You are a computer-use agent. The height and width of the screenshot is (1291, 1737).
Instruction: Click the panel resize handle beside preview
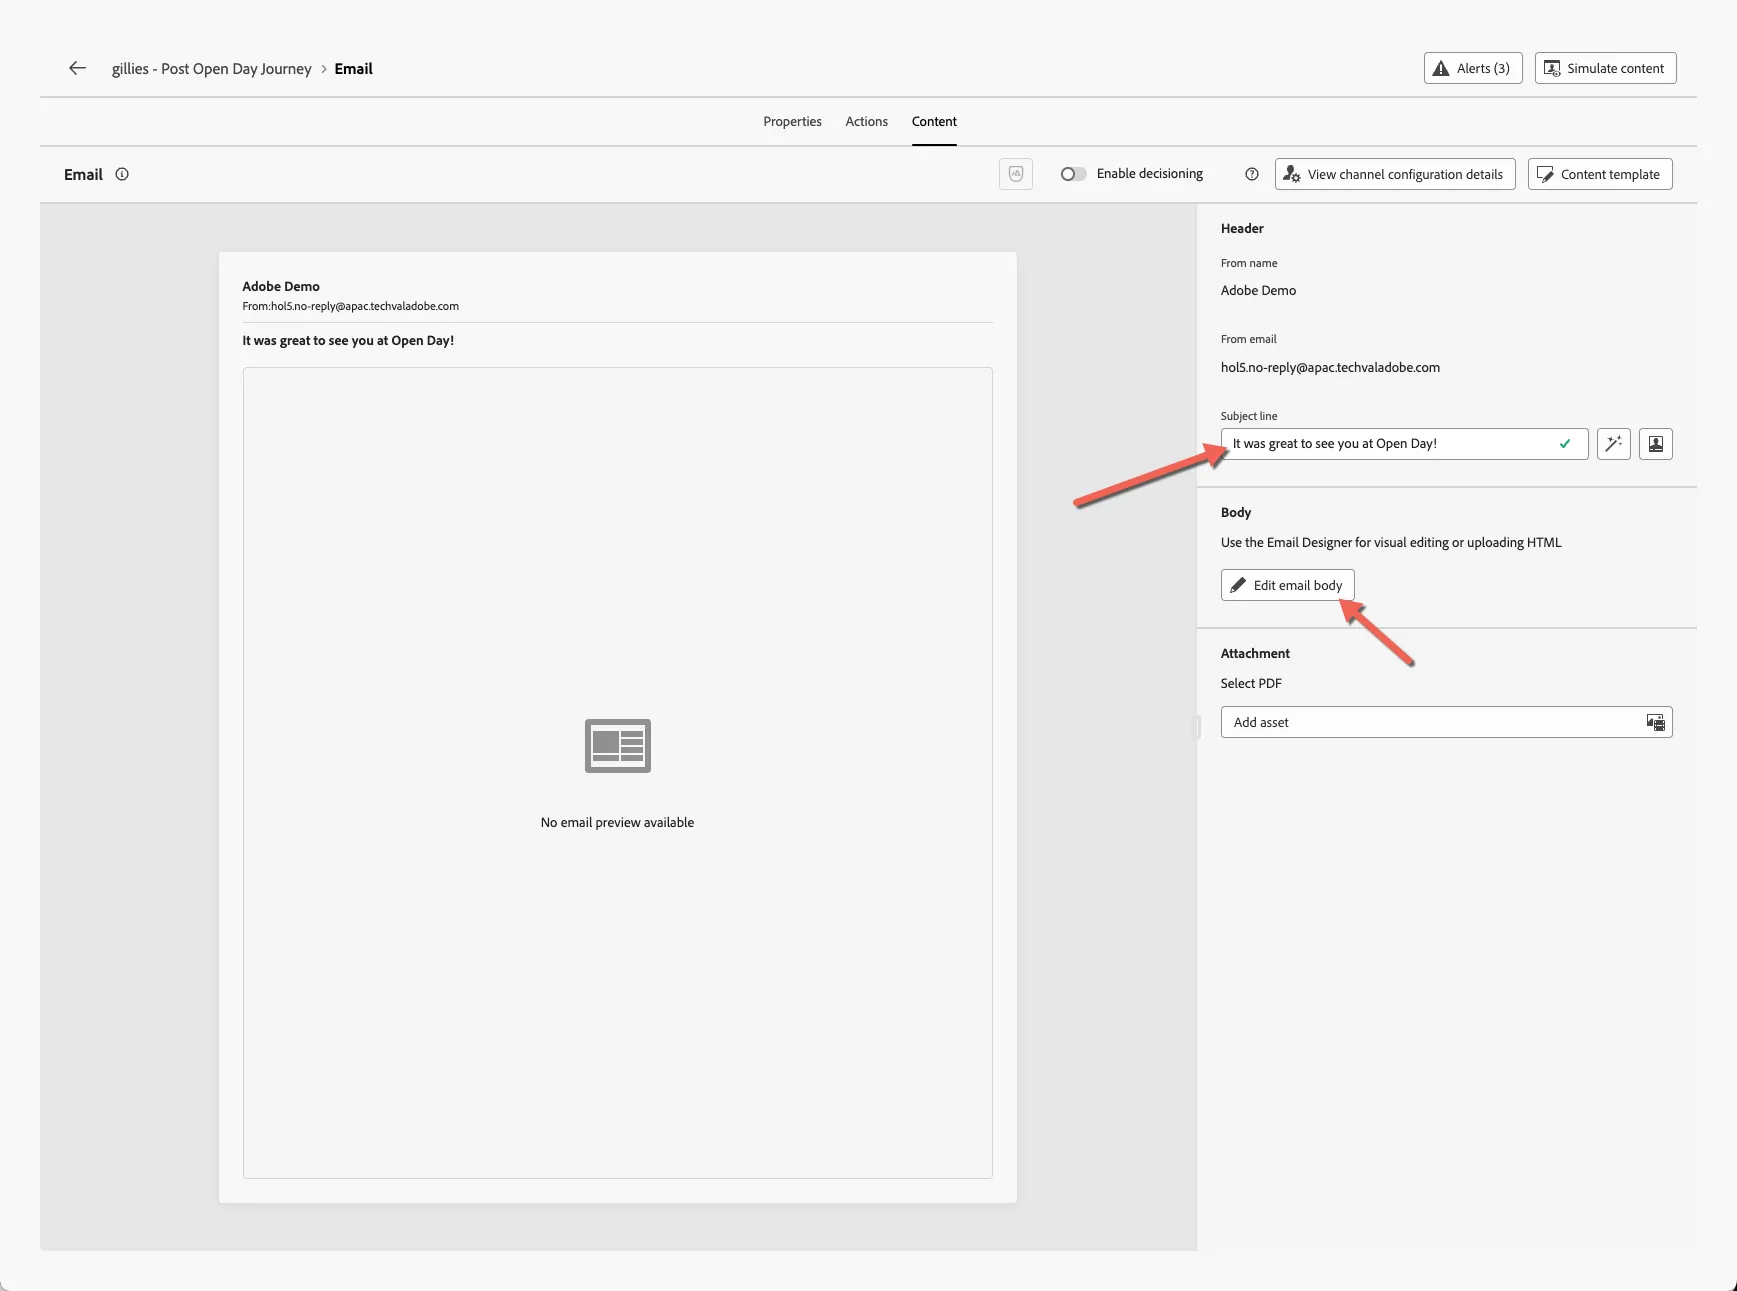(1196, 726)
